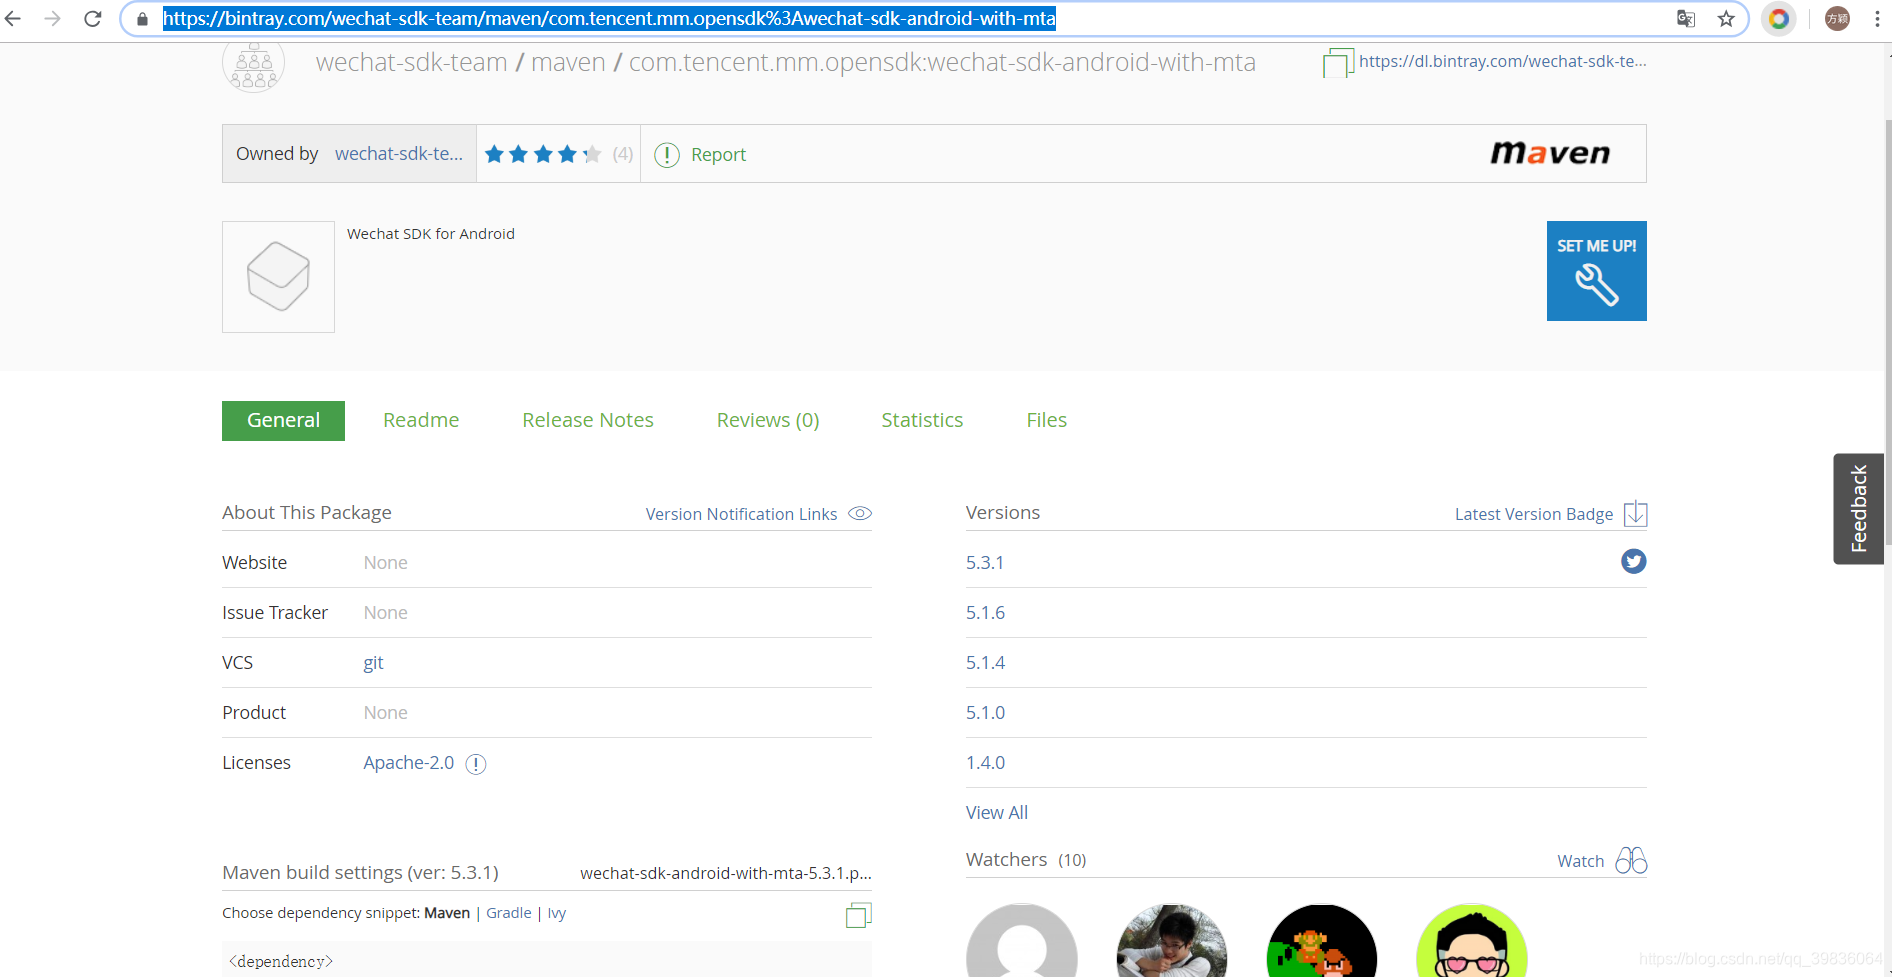Open the maven breadcrumb link

coord(568,63)
